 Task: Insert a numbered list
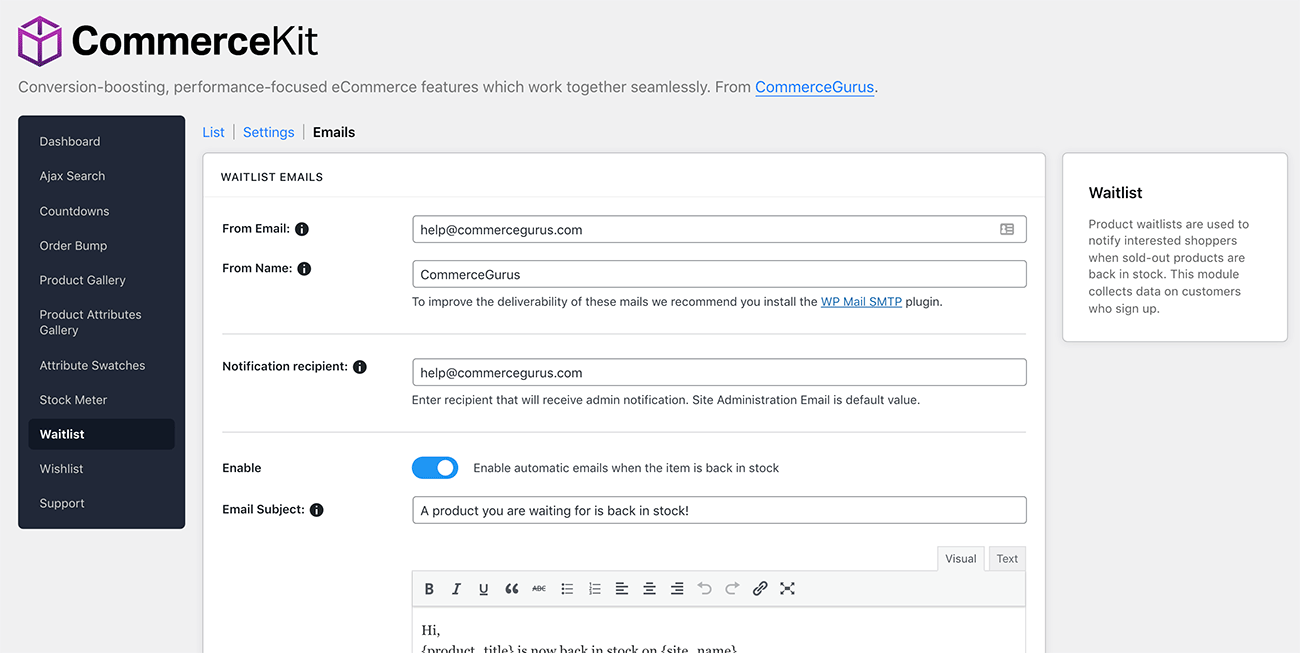(595, 589)
